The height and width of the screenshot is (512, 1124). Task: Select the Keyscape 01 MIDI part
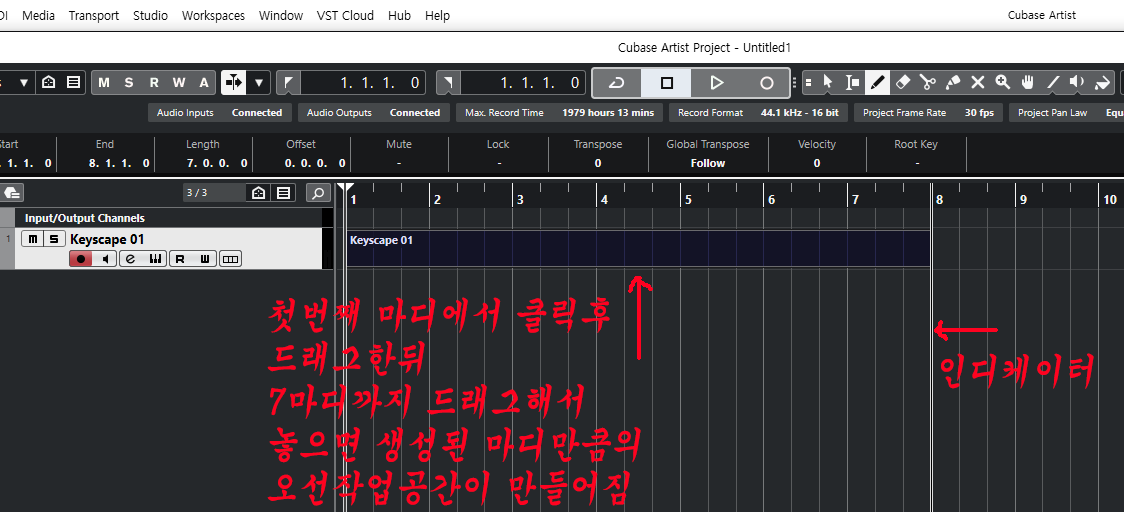coord(638,248)
